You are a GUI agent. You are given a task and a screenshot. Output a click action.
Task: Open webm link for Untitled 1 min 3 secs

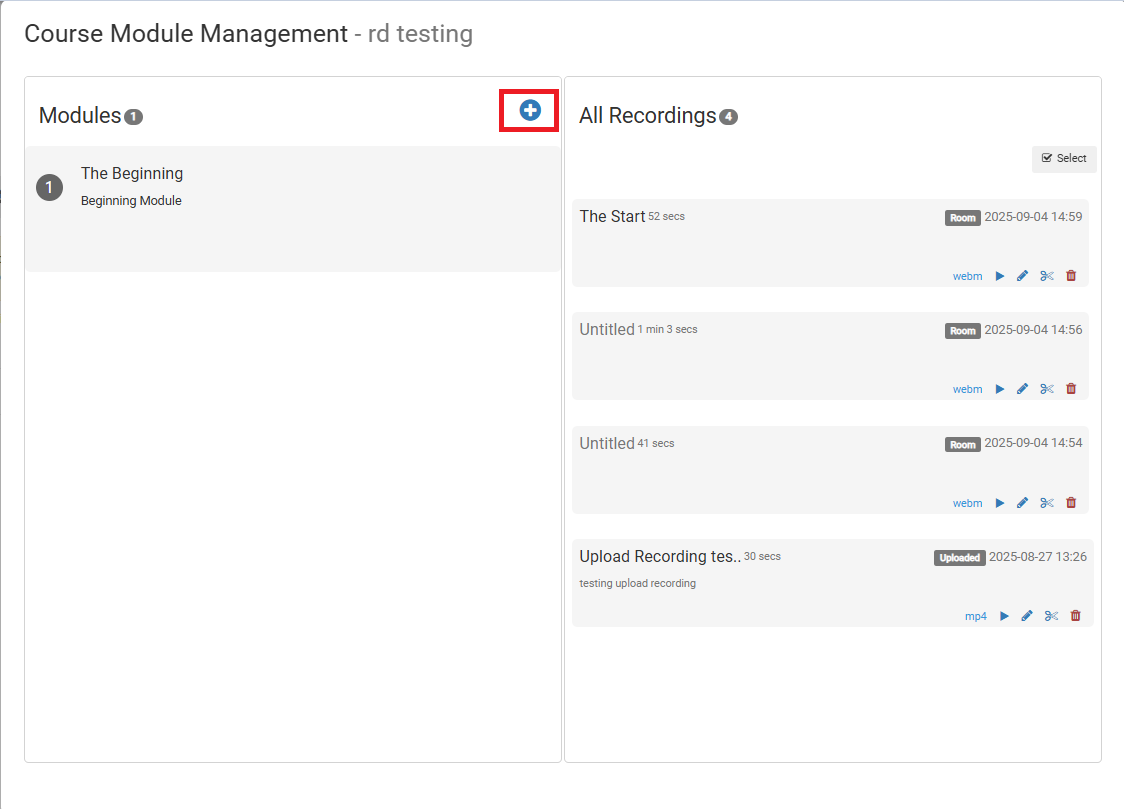tap(967, 389)
